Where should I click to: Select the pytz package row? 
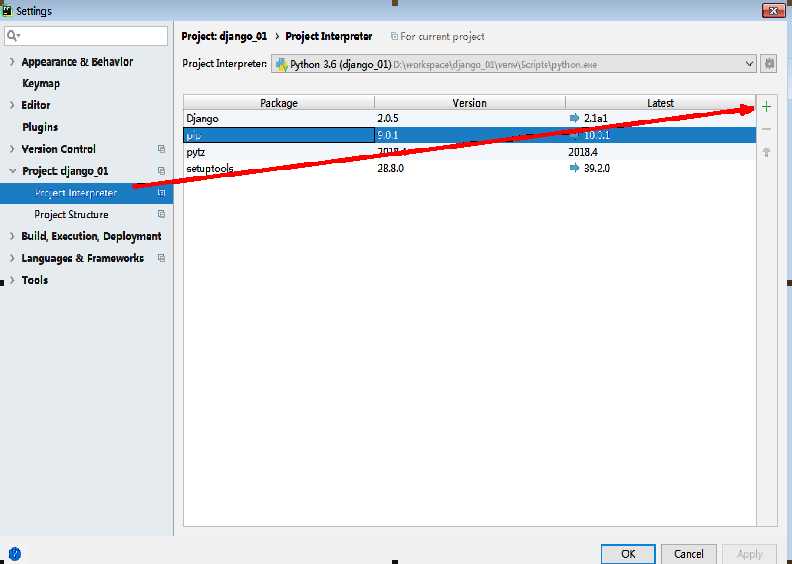[470, 151]
